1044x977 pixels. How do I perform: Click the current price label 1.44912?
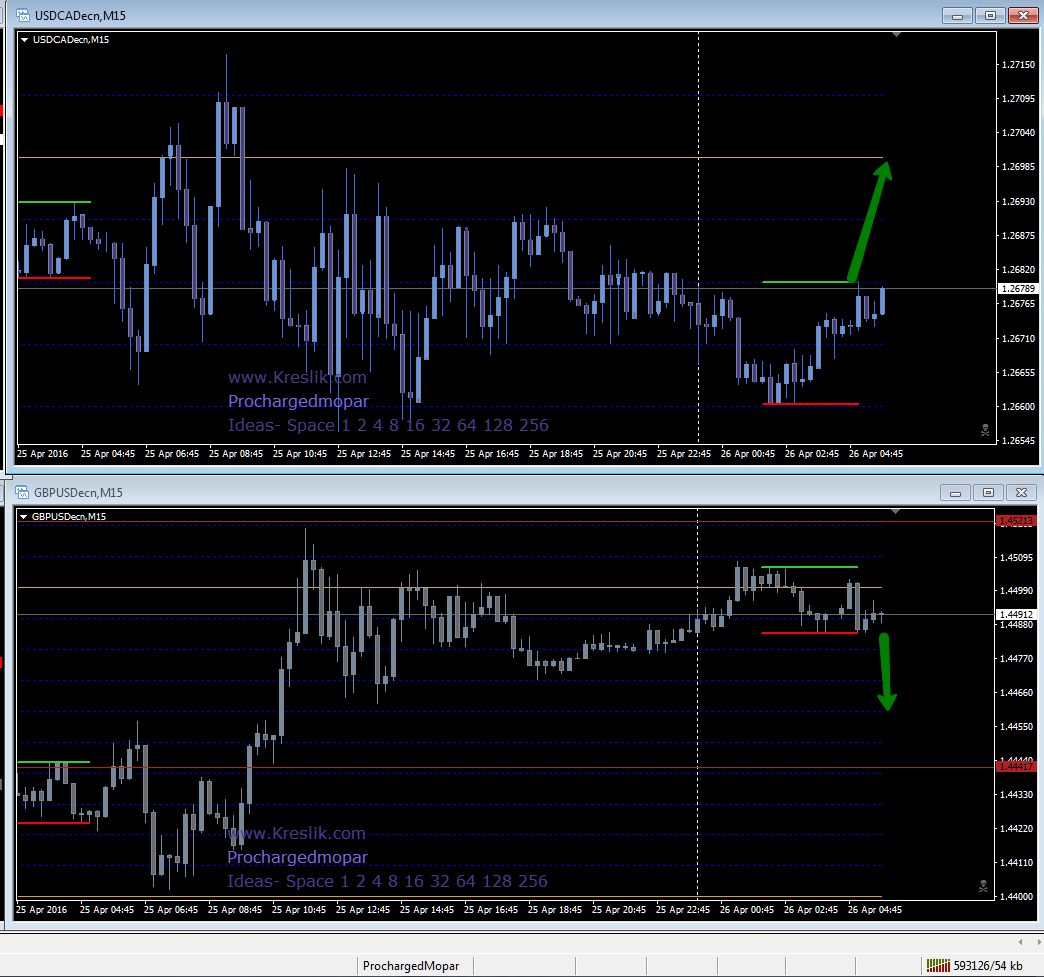1016,614
